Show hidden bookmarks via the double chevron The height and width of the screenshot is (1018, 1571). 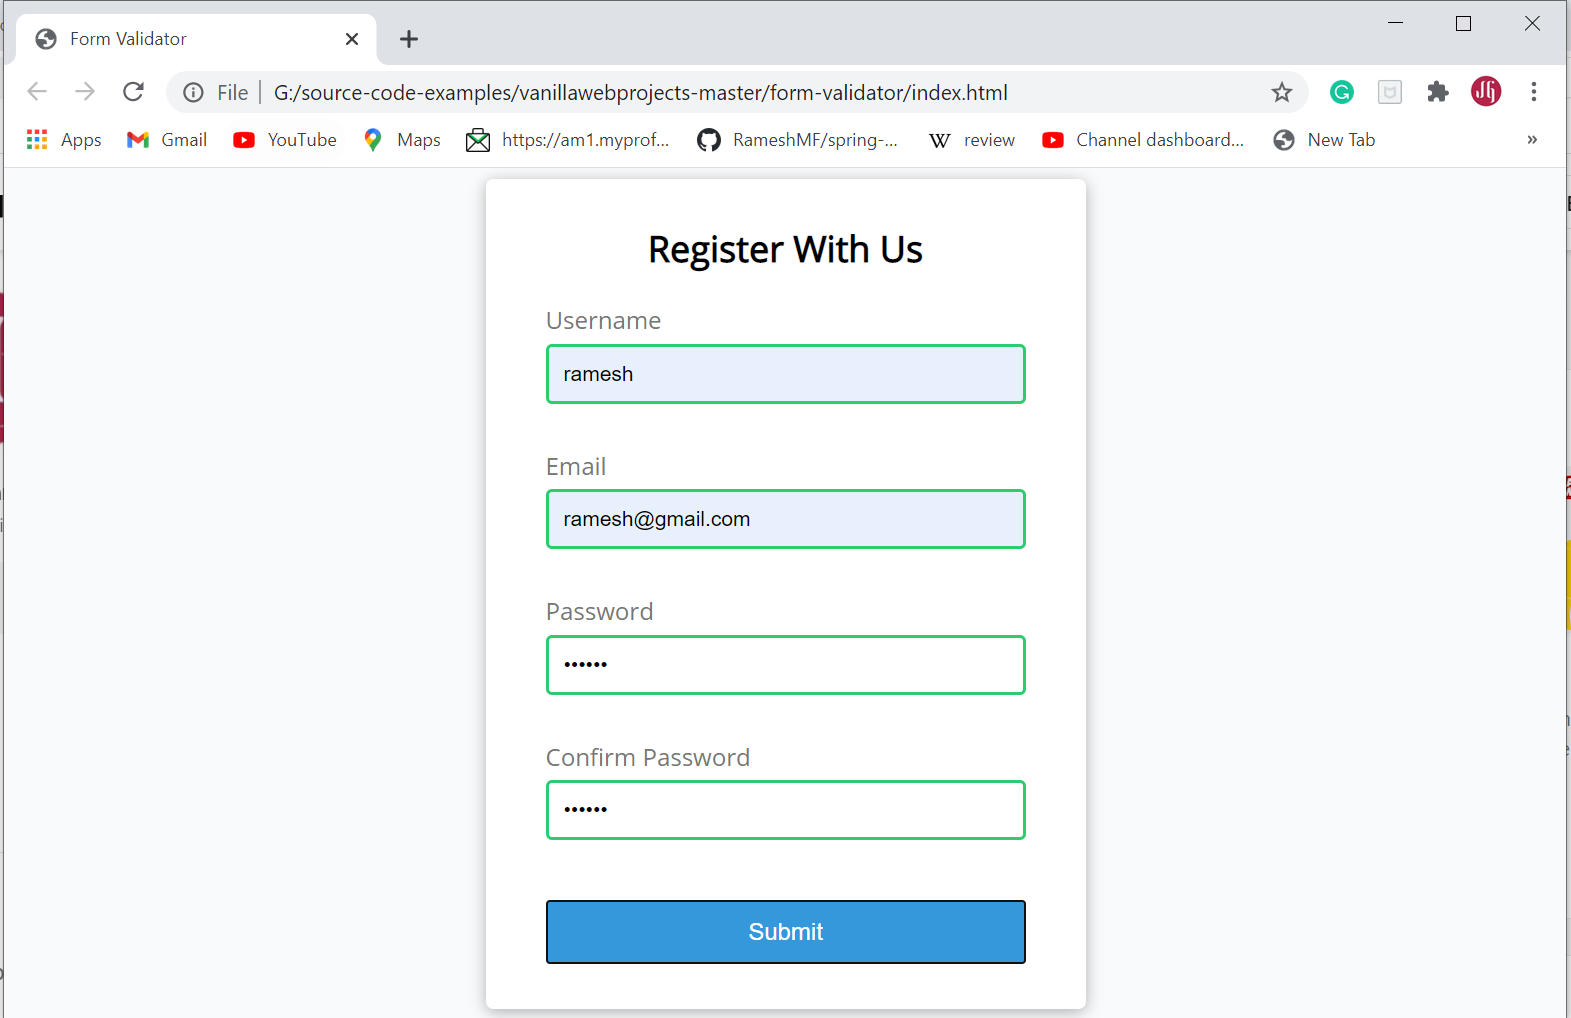coord(1532,140)
